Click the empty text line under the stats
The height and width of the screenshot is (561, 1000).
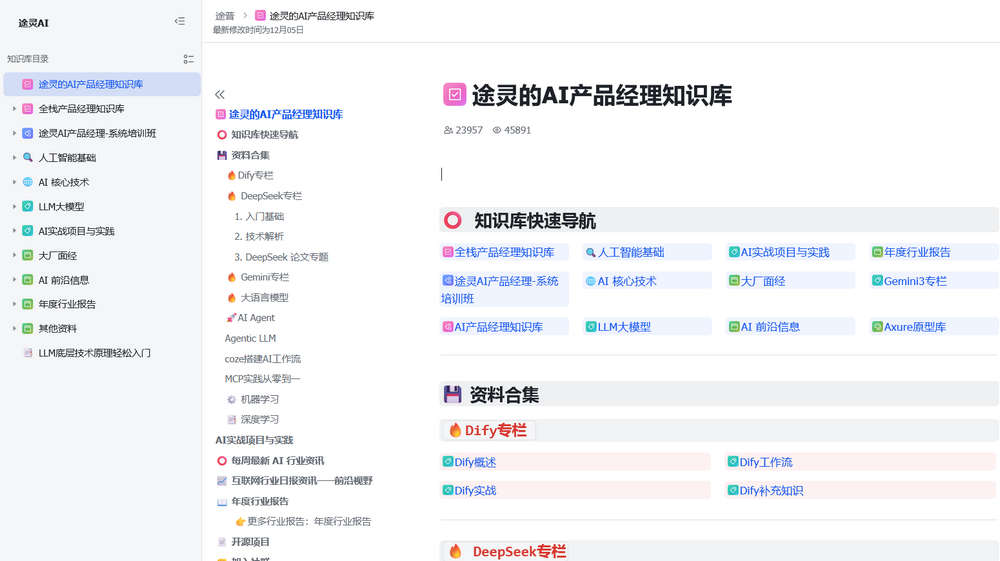click(719, 174)
